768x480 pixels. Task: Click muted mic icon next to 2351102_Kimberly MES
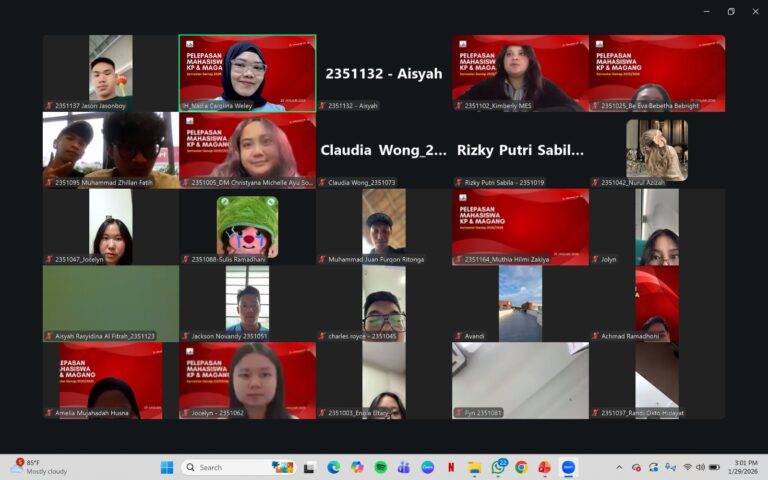tap(459, 106)
